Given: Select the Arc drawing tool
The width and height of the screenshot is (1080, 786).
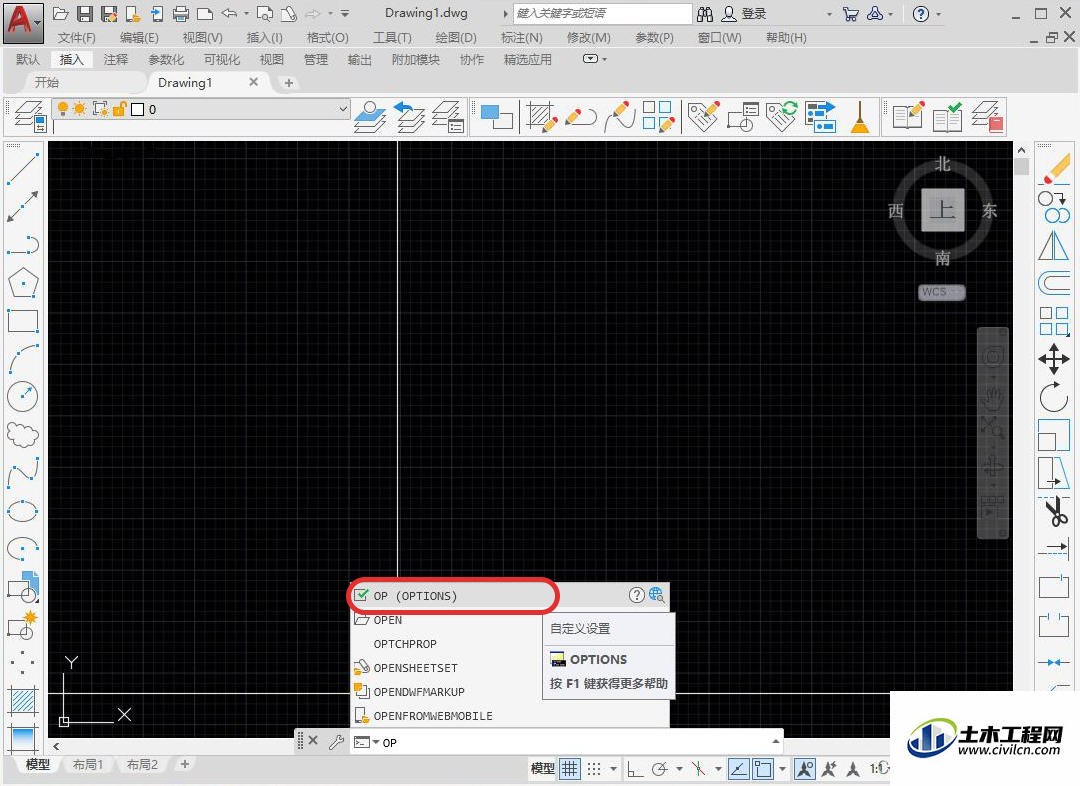Looking at the screenshot, I should pyautogui.click(x=23, y=359).
